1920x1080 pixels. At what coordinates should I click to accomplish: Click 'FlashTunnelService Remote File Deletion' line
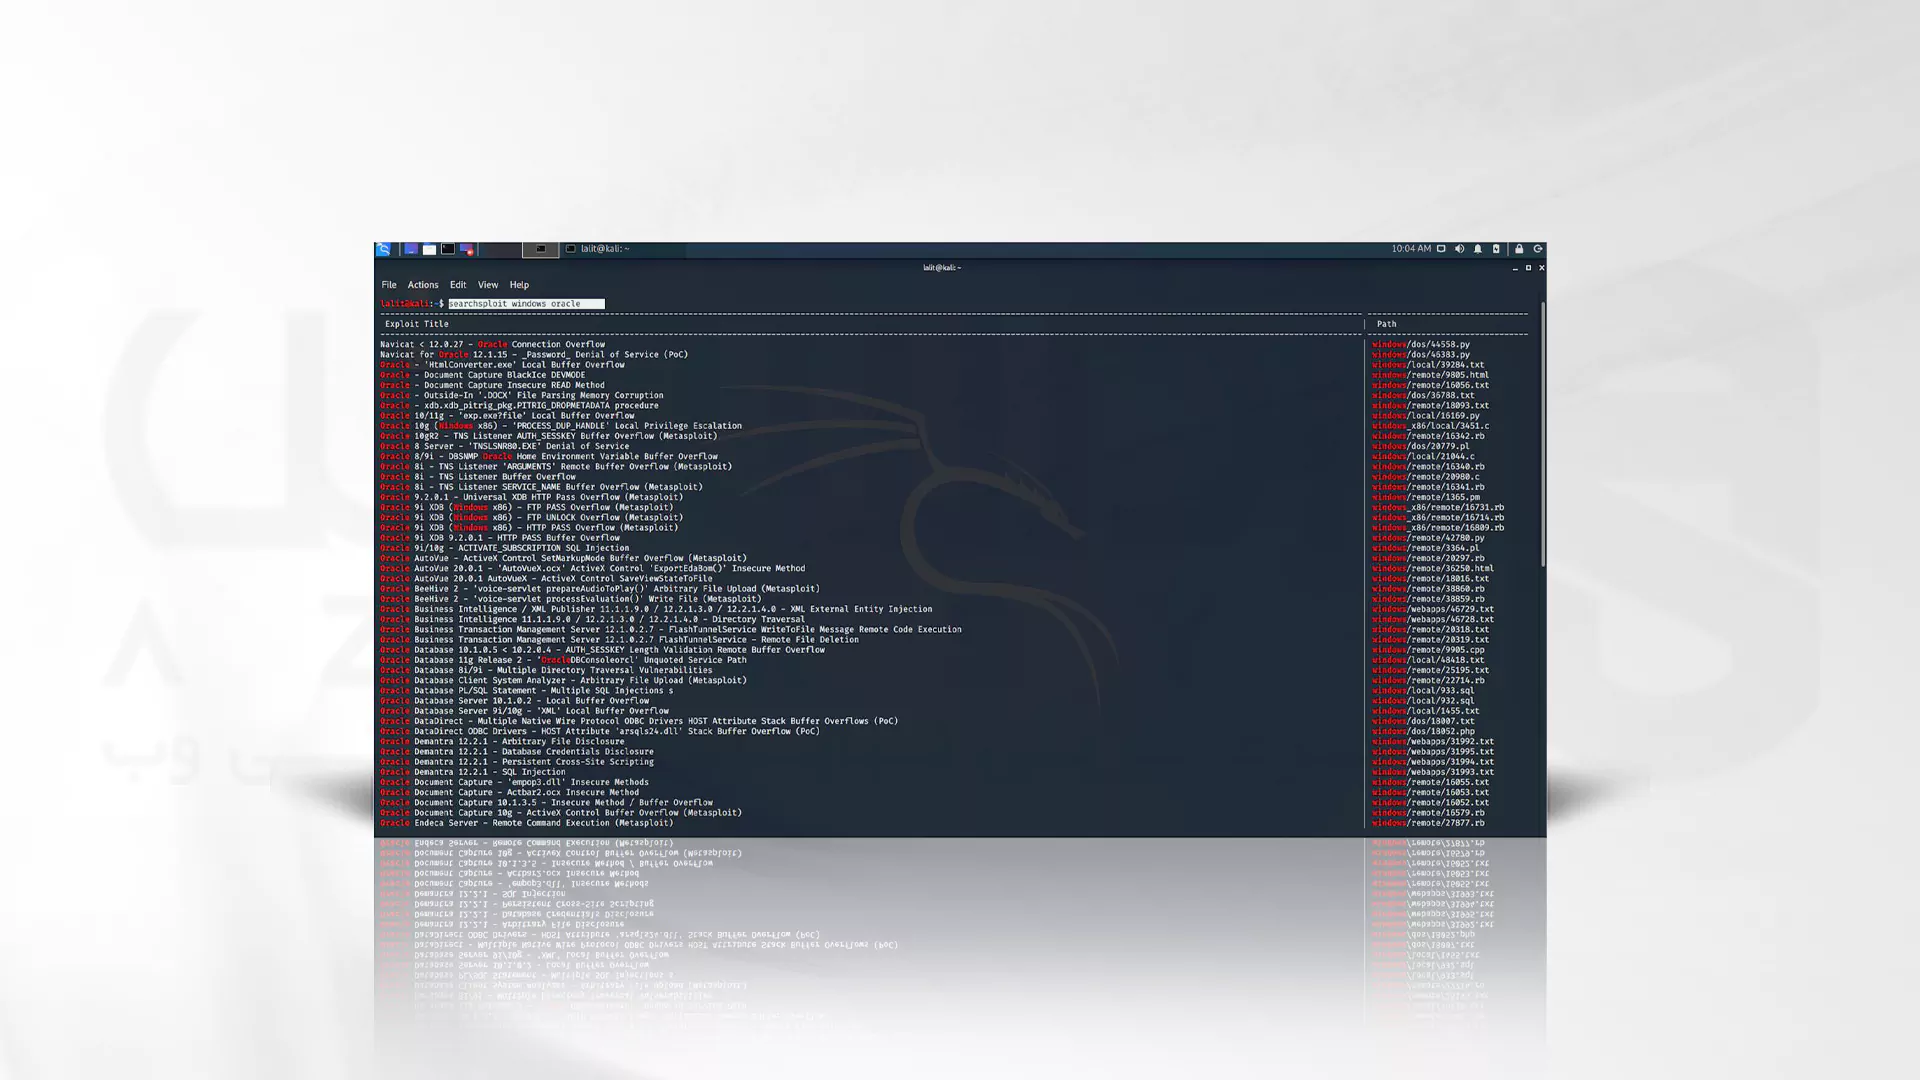tap(620, 640)
